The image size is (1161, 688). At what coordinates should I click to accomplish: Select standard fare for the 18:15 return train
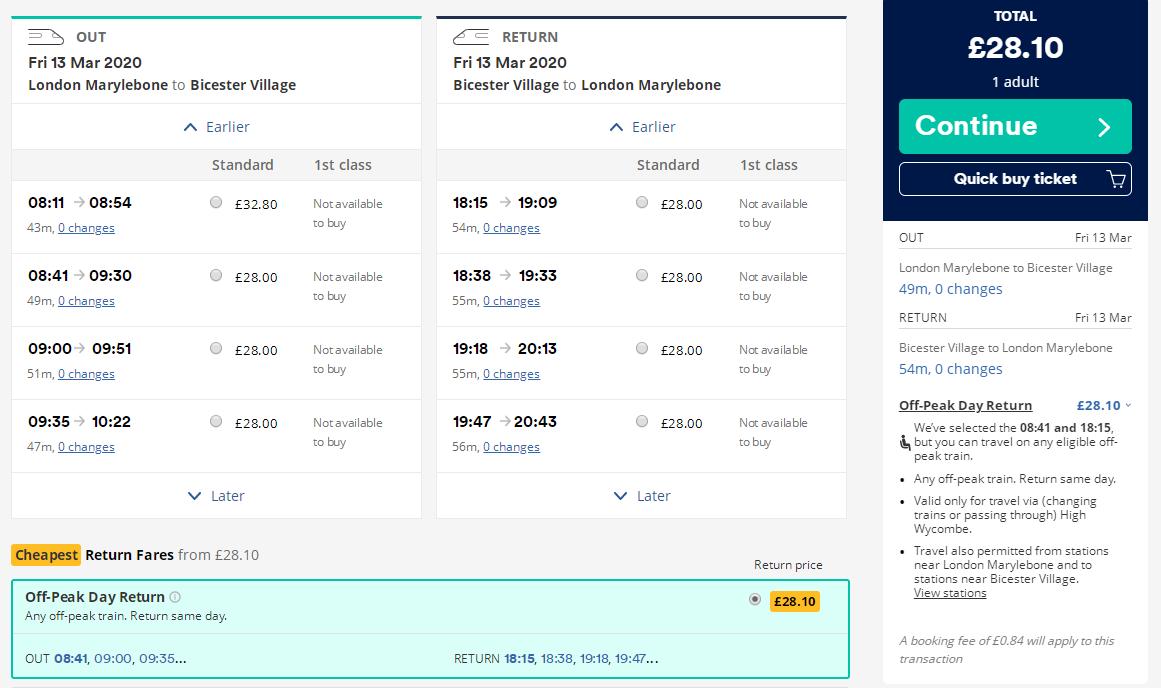click(642, 202)
